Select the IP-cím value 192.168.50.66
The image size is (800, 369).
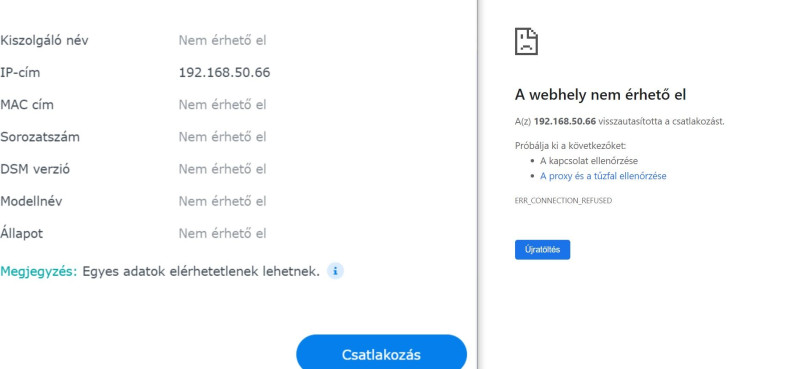(224, 72)
